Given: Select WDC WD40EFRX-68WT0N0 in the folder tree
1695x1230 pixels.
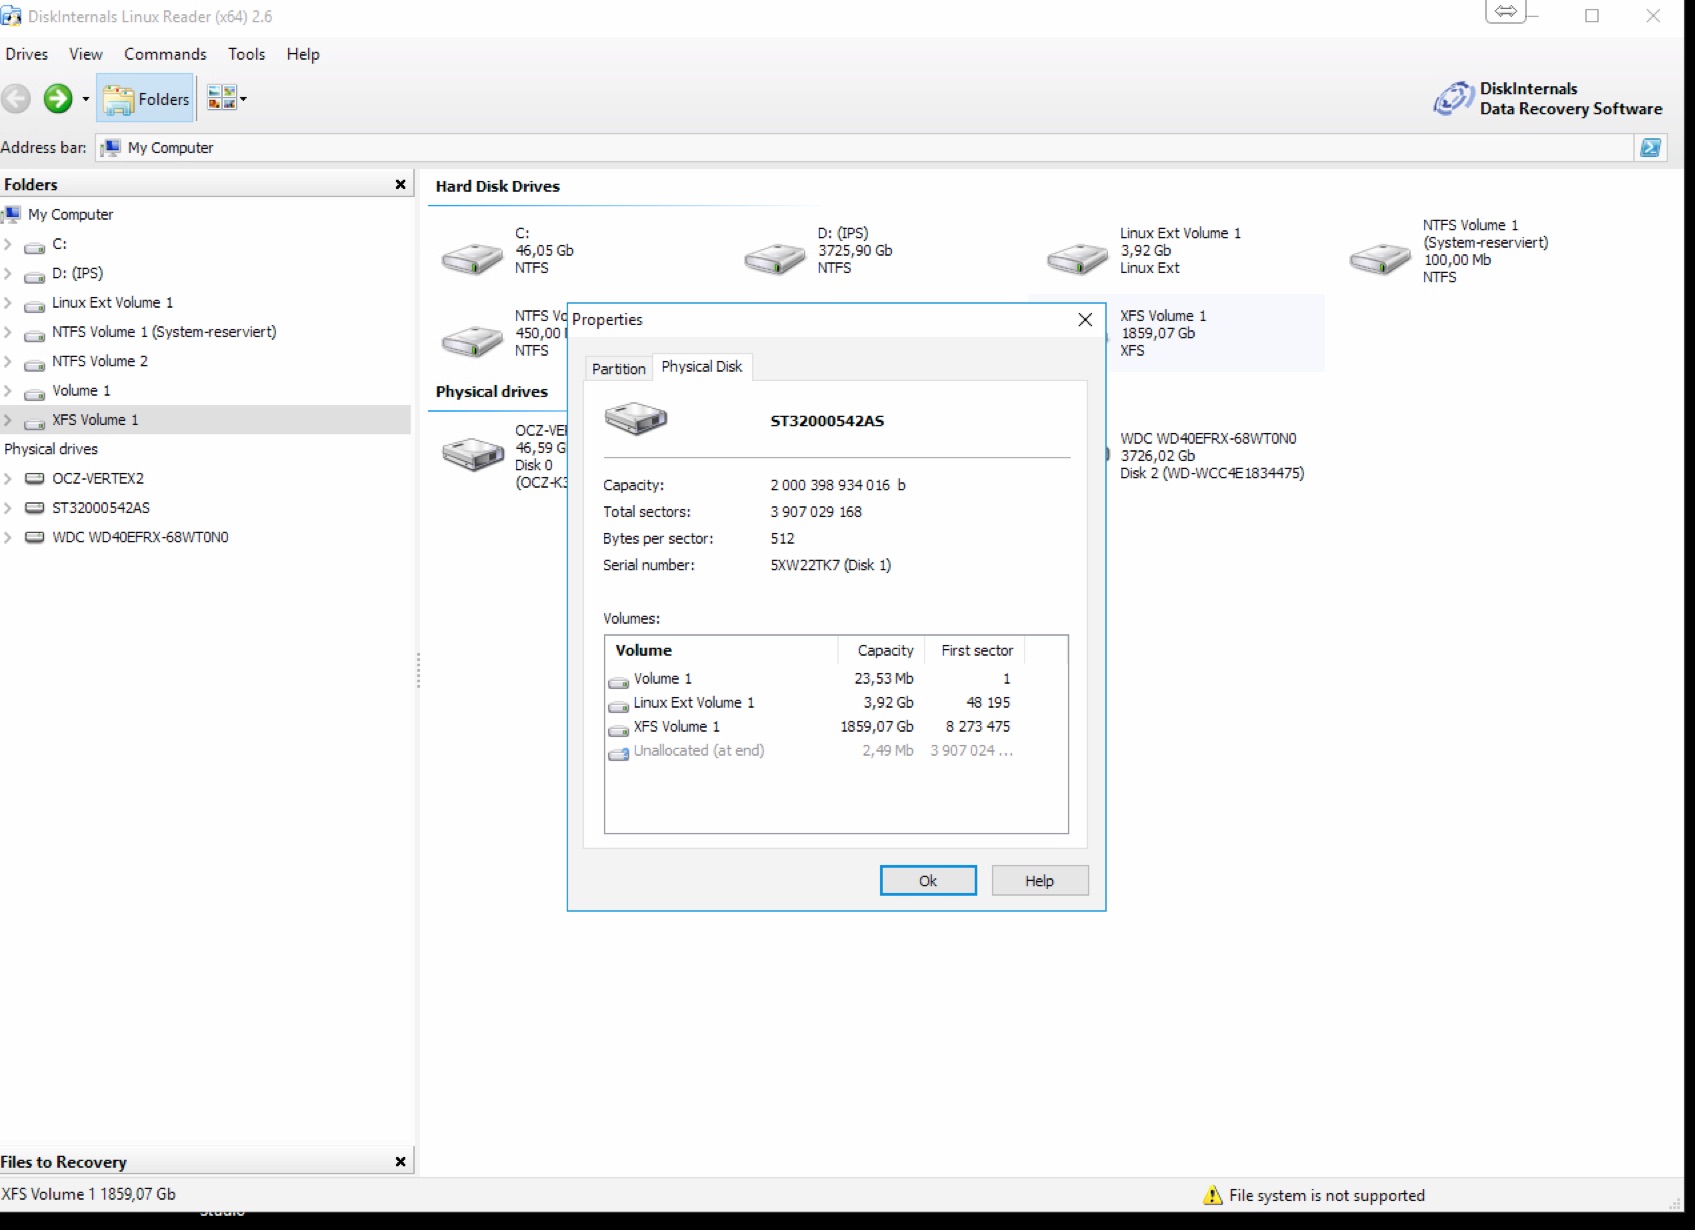Looking at the screenshot, I should (x=140, y=537).
